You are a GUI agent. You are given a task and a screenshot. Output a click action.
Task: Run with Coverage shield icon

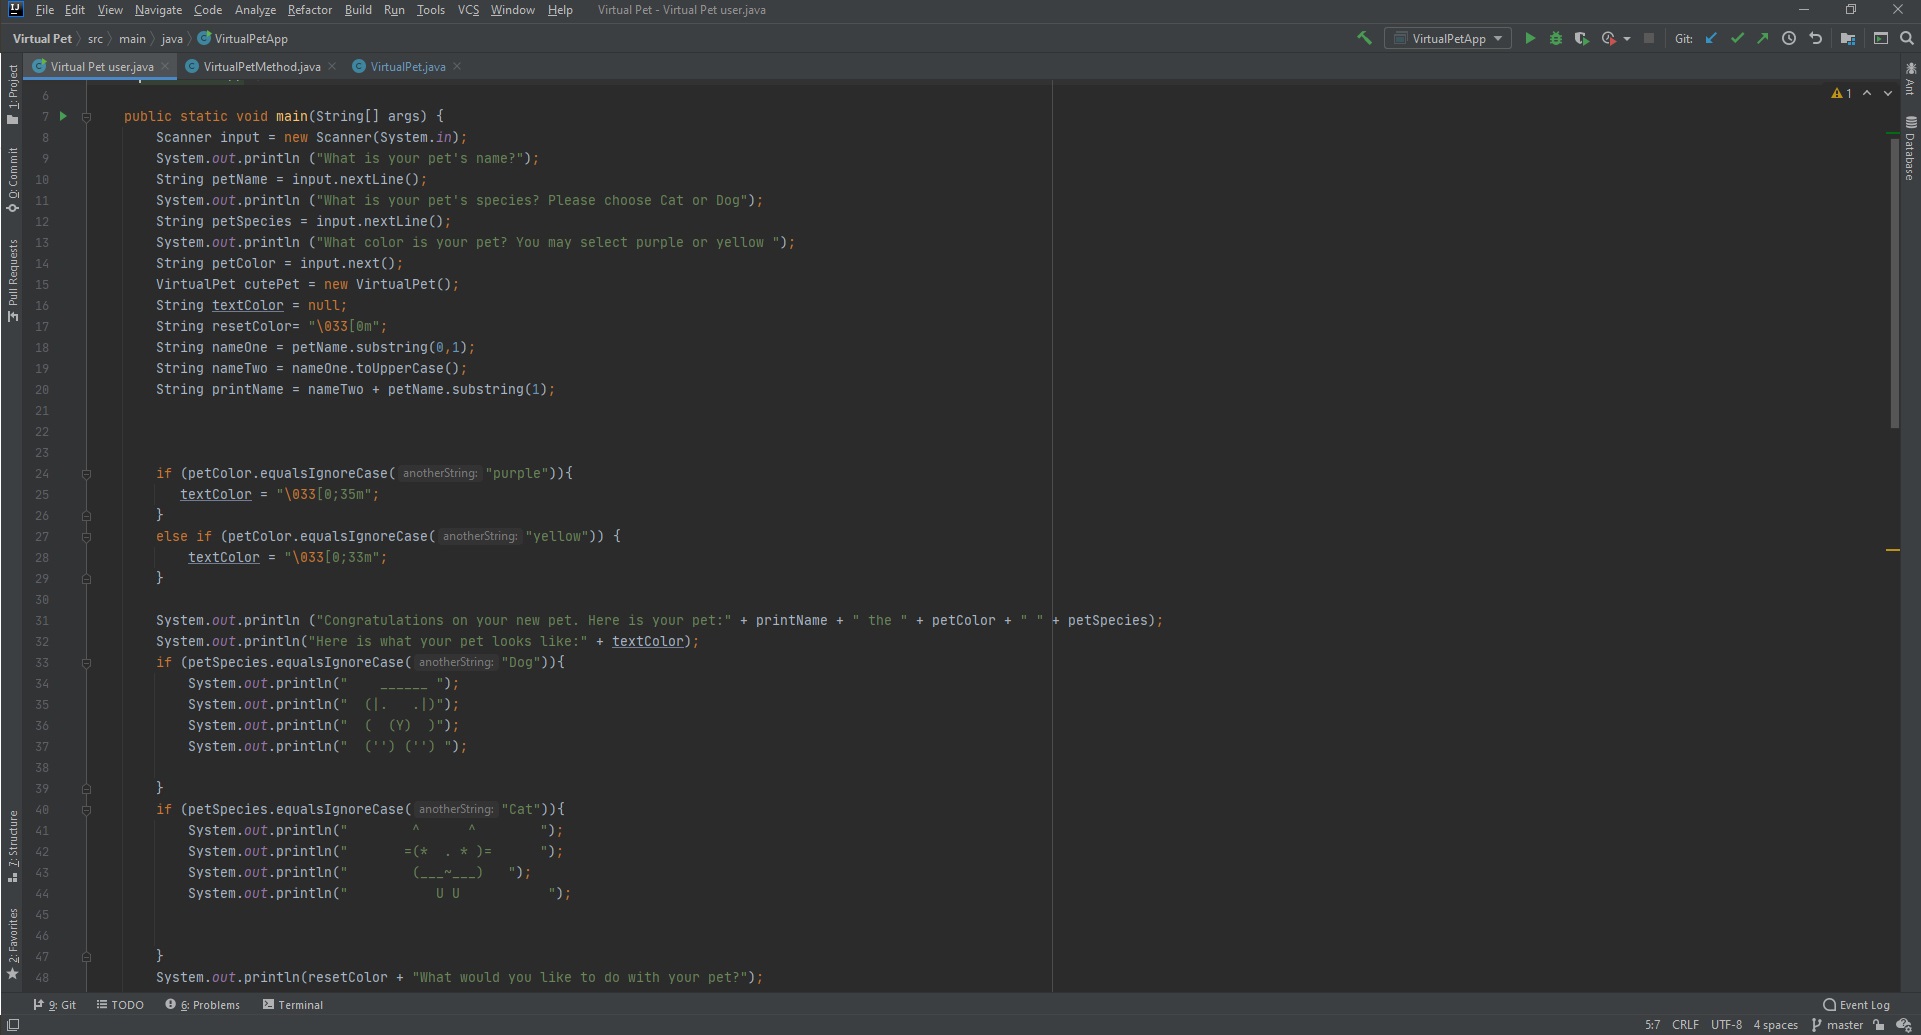pos(1581,38)
